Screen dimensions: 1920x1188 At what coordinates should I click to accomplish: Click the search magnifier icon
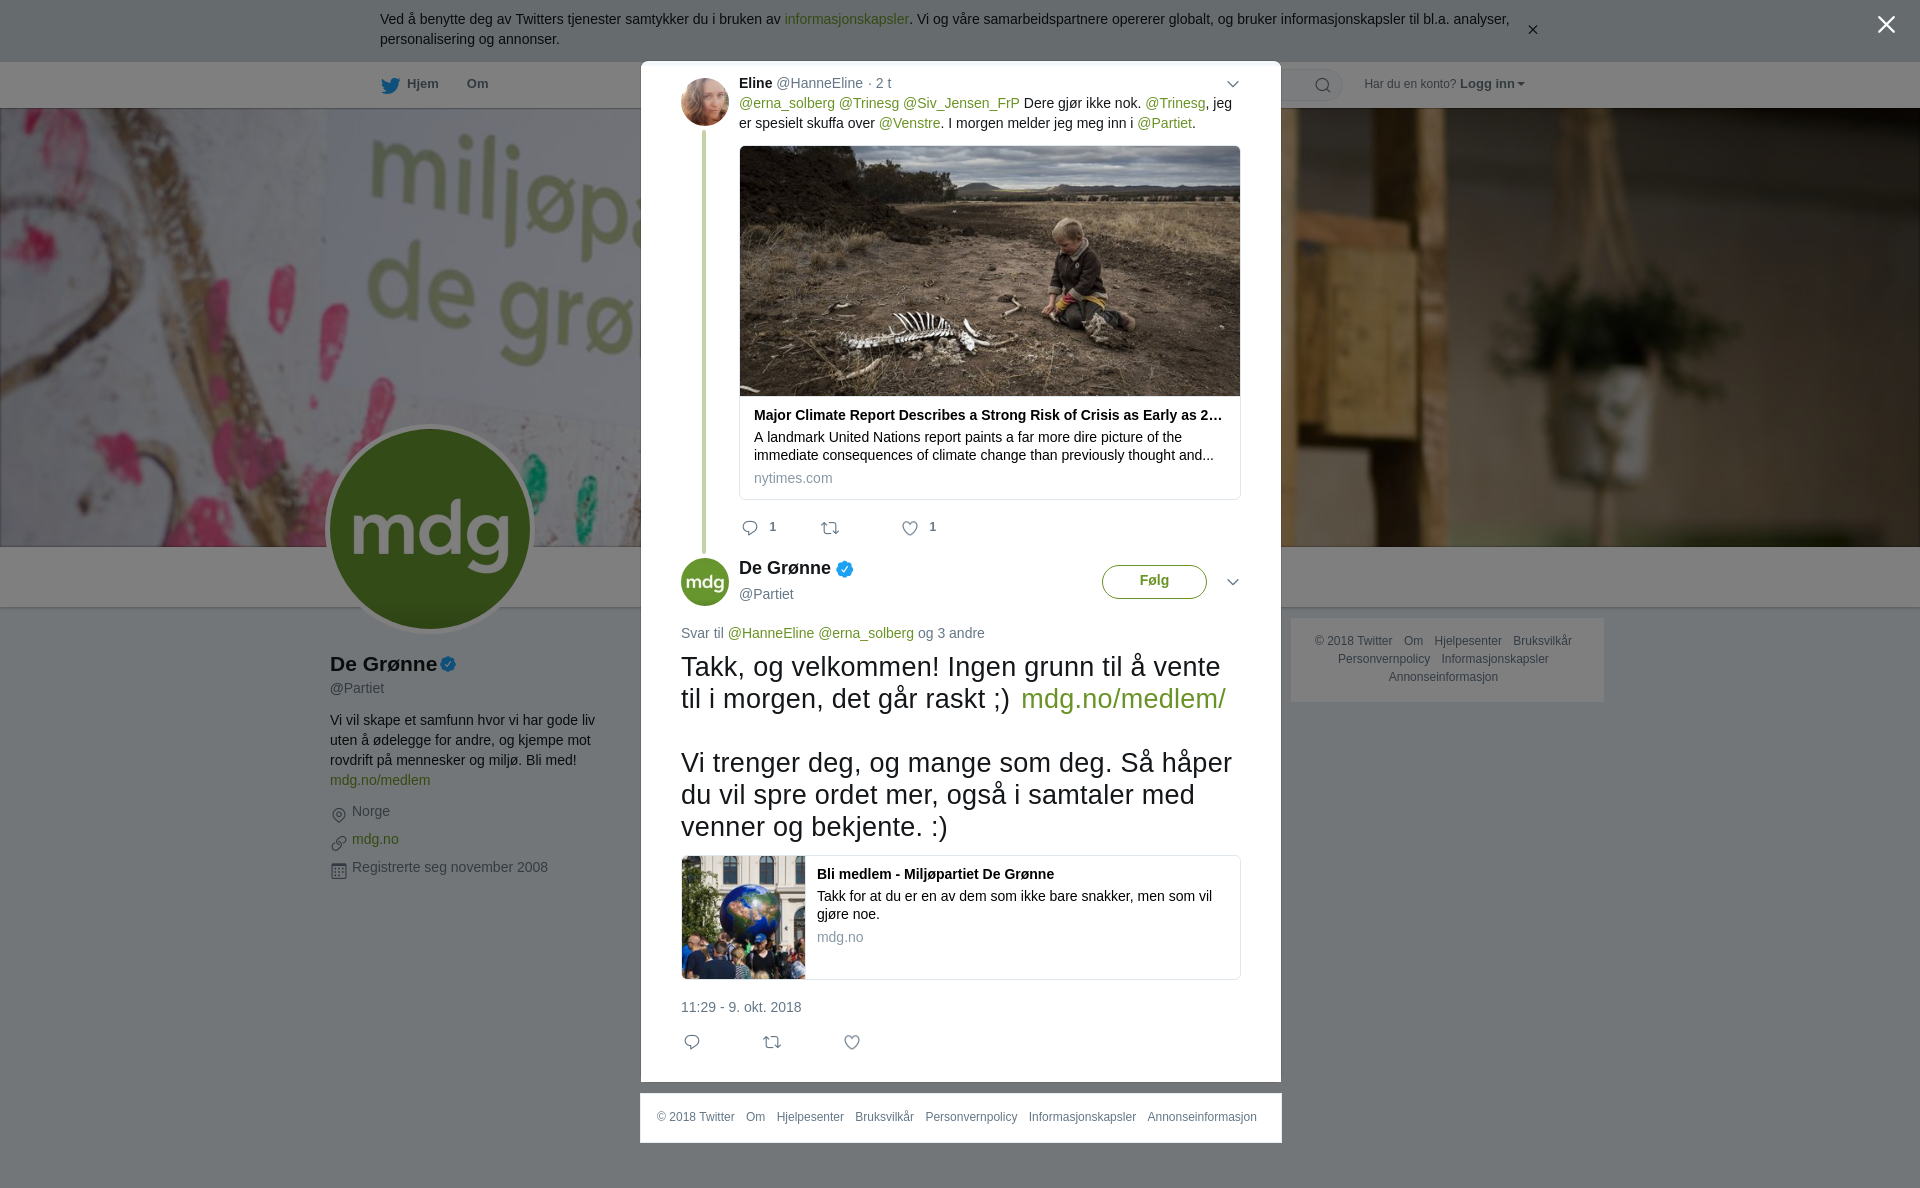pyautogui.click(x=1323, y=85)
